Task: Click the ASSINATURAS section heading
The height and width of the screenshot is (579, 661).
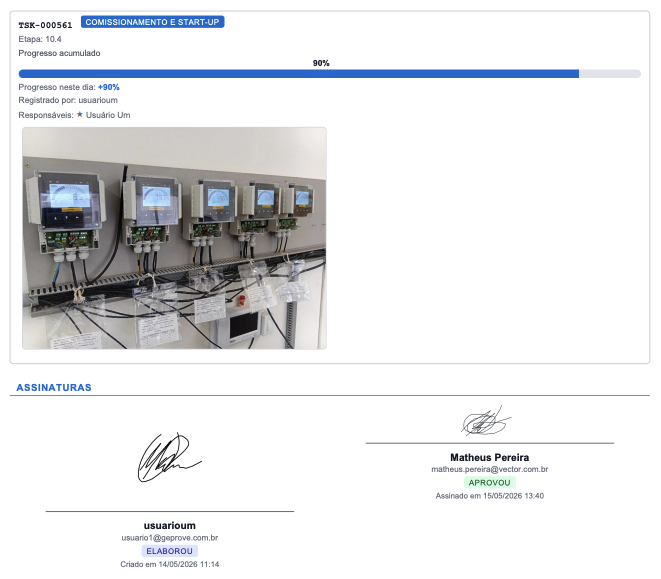Action: point(54,388)
